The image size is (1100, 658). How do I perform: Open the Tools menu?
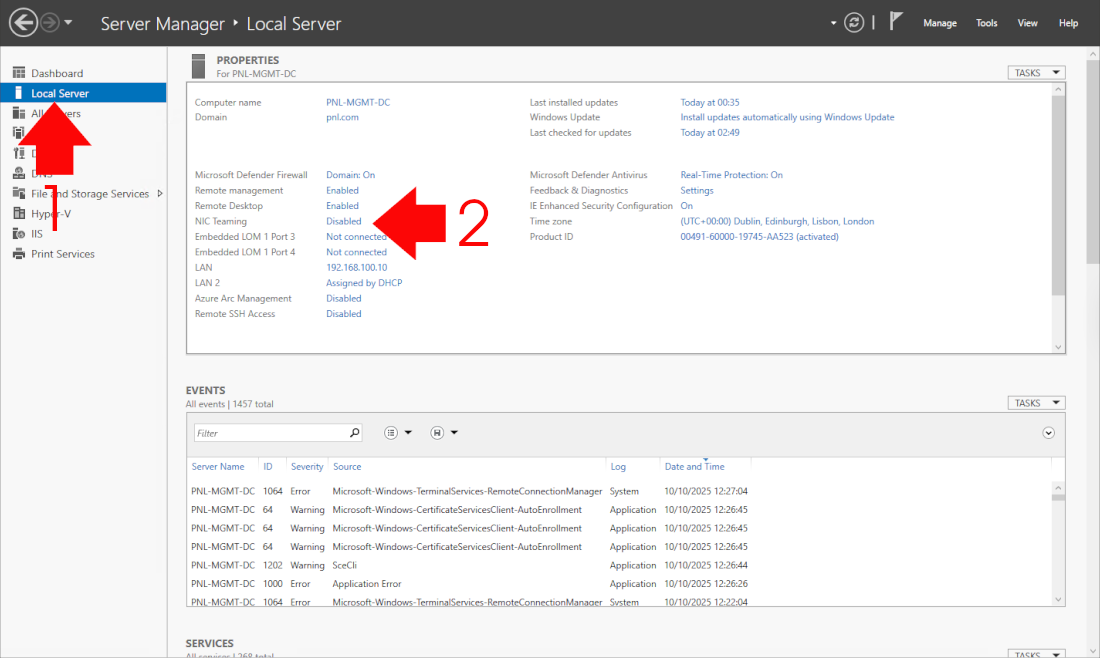coord(986,23)
